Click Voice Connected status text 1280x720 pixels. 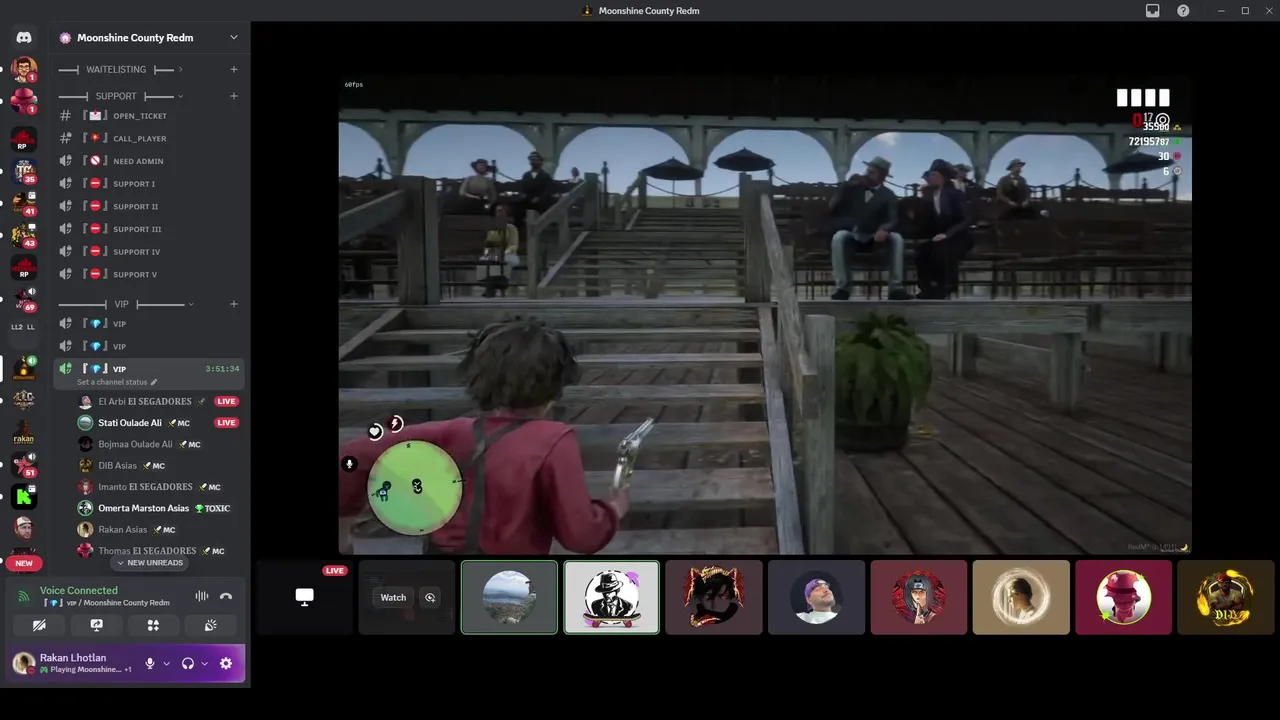coord(78,590)
